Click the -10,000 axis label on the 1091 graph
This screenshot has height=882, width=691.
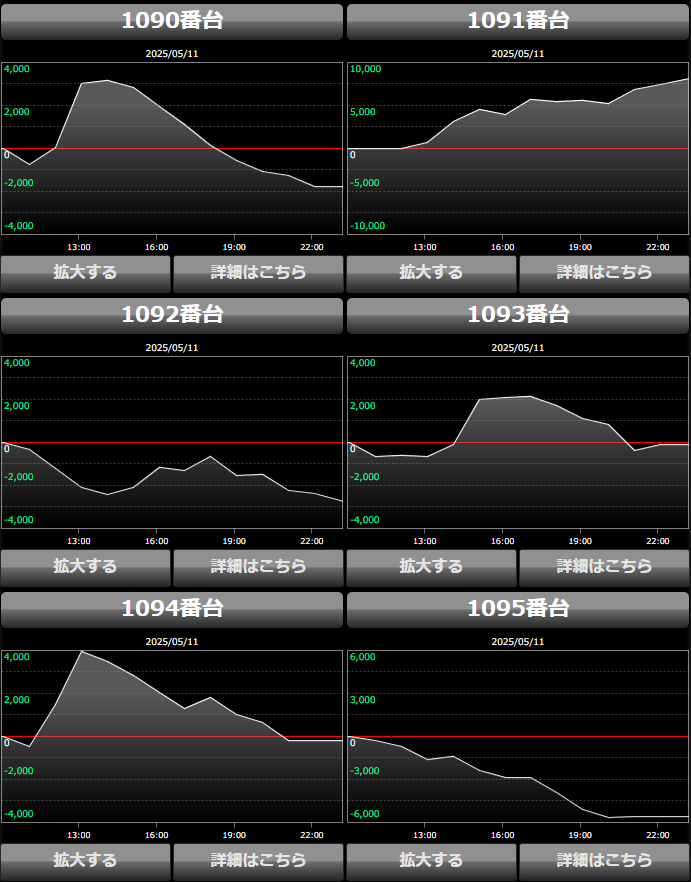(x=367, y=226)
